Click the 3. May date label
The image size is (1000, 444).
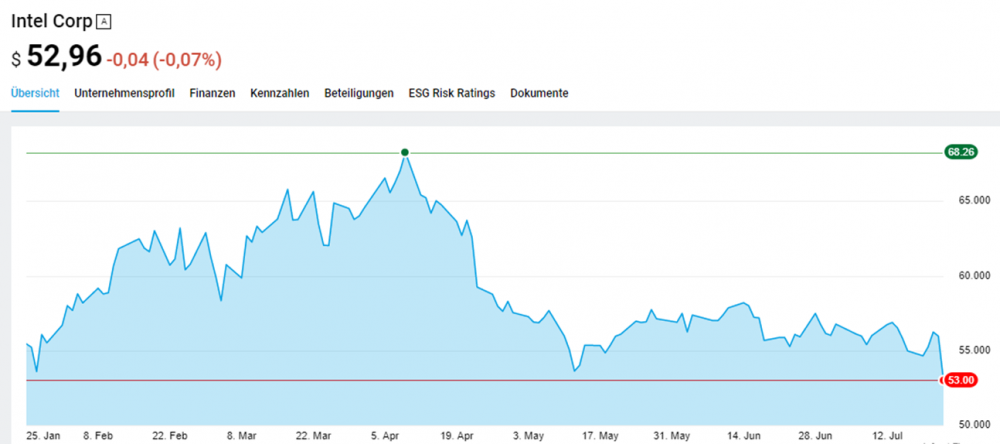coord(529,437)
